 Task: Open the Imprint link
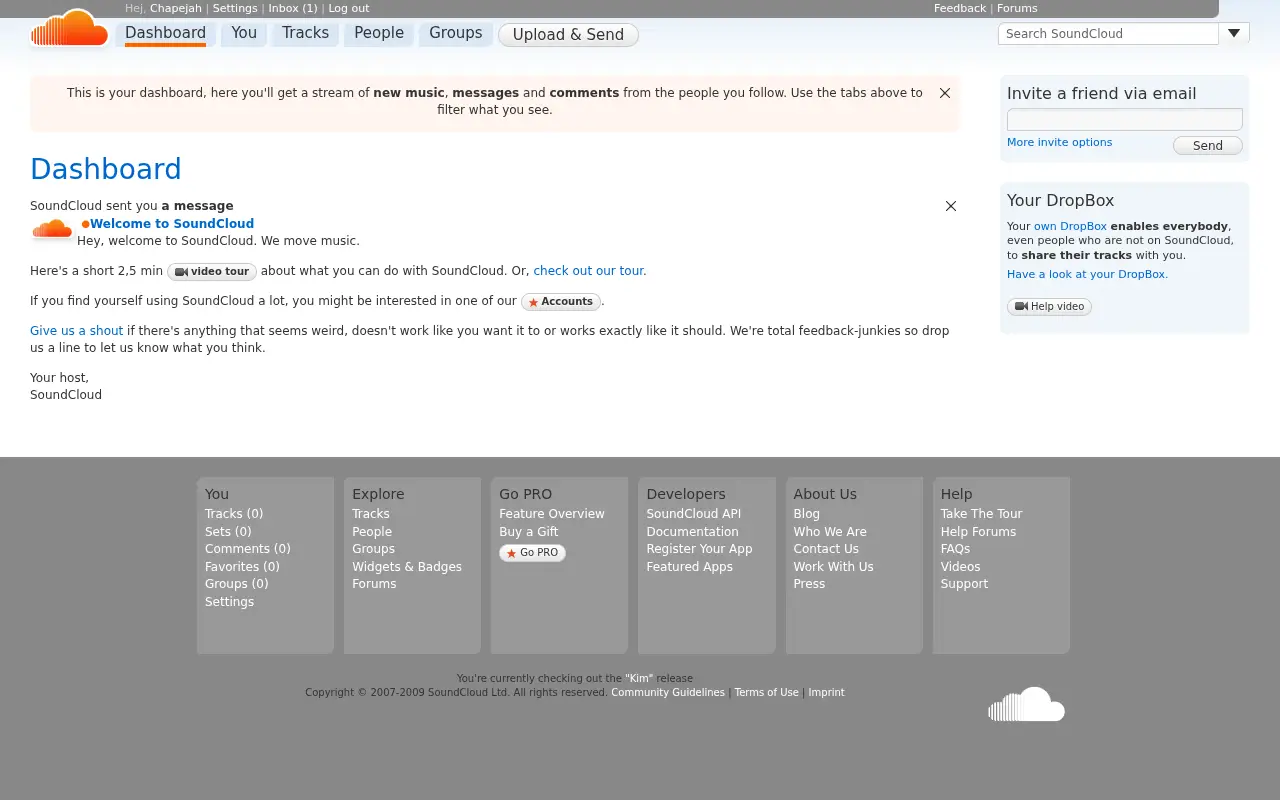[826, 693]
